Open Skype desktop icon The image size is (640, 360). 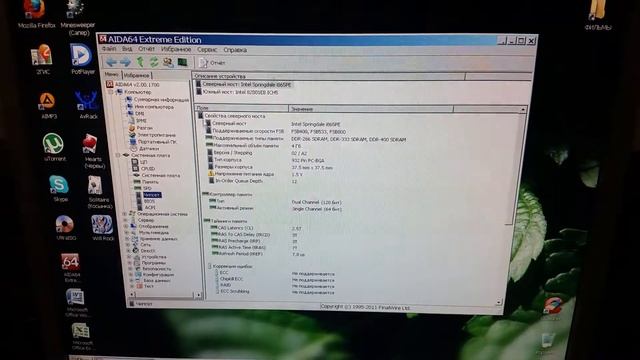pos(60,189)
